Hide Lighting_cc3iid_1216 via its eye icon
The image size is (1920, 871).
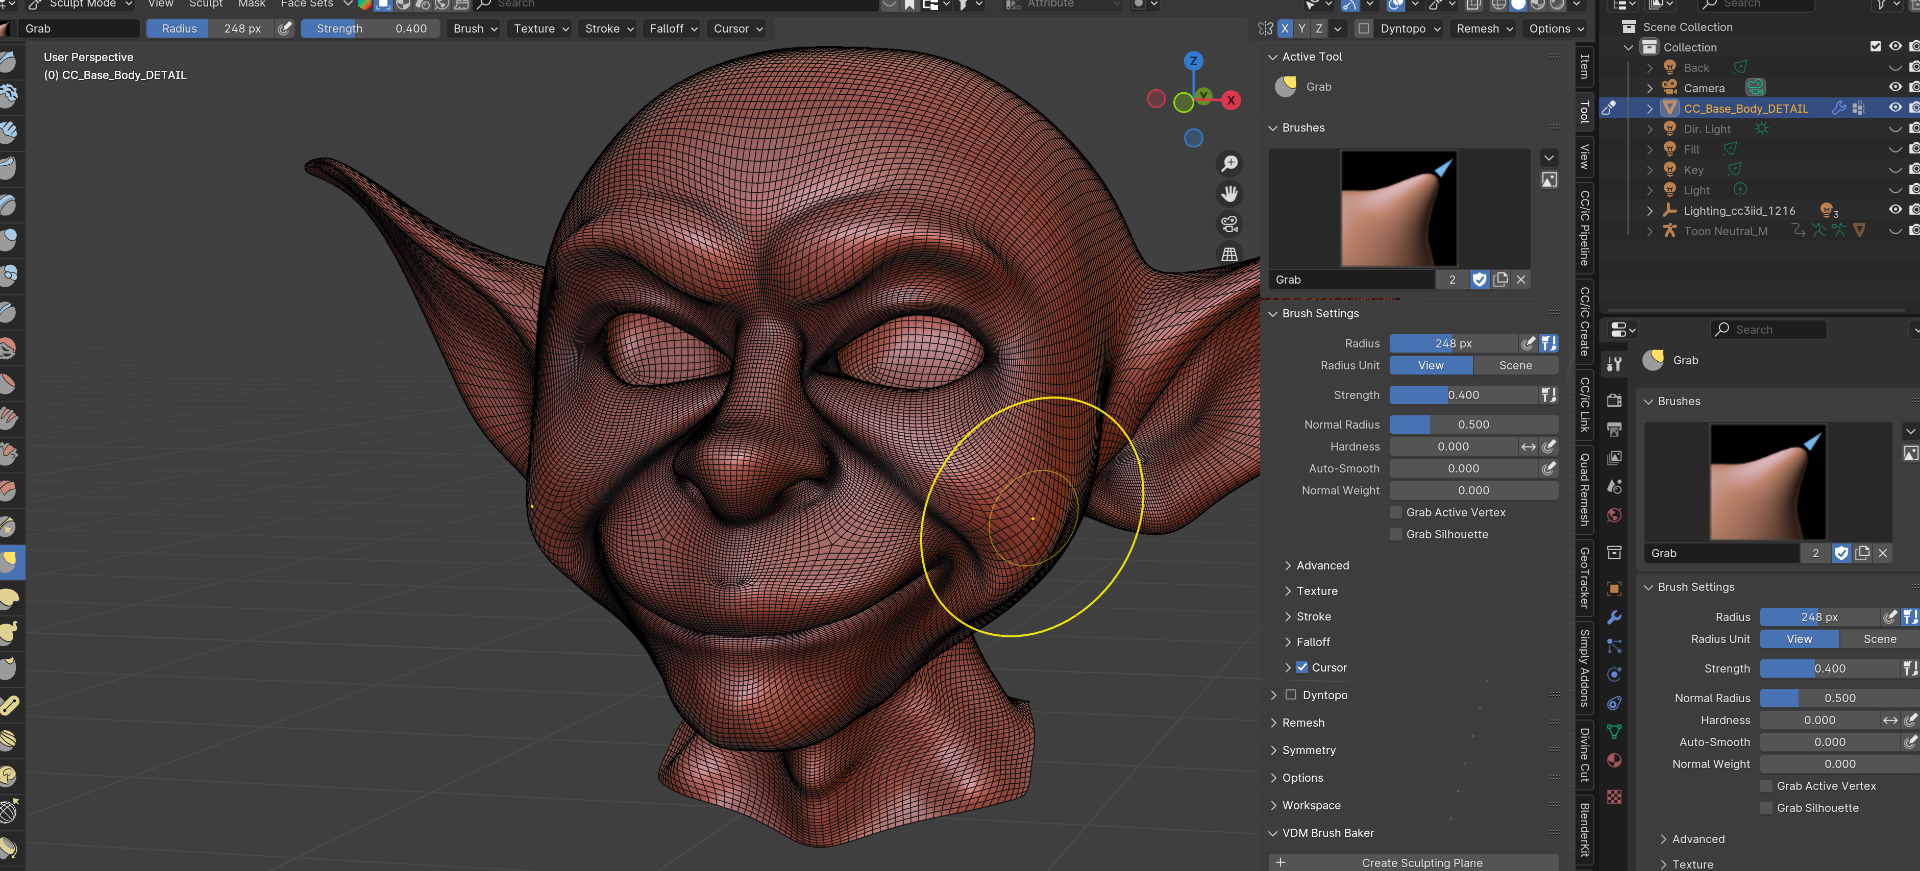(x=1895, y=210)
